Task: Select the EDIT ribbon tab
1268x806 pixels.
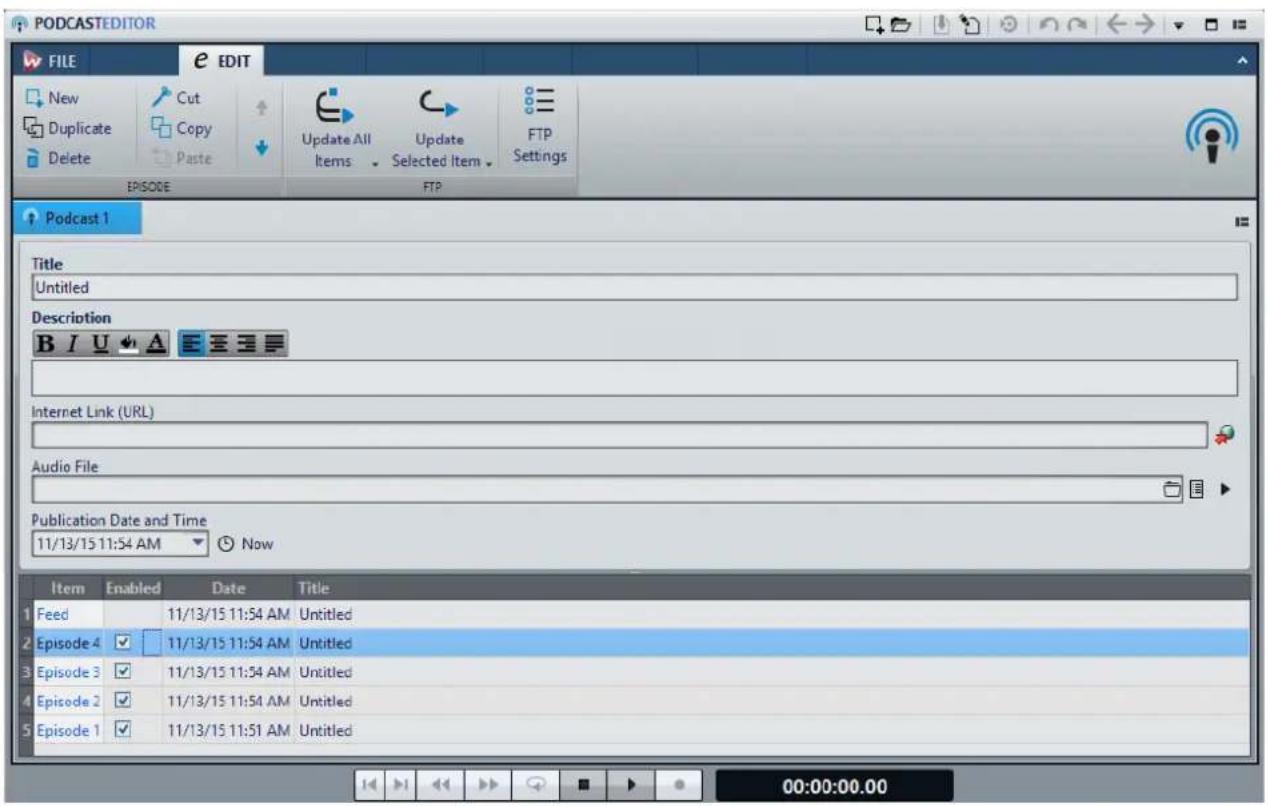Action: click(x=220, y=62)
